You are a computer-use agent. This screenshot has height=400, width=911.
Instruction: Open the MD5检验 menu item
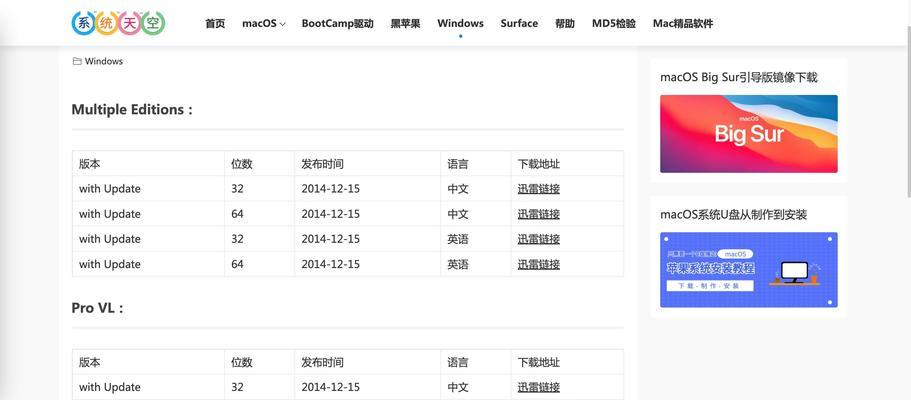614,24
